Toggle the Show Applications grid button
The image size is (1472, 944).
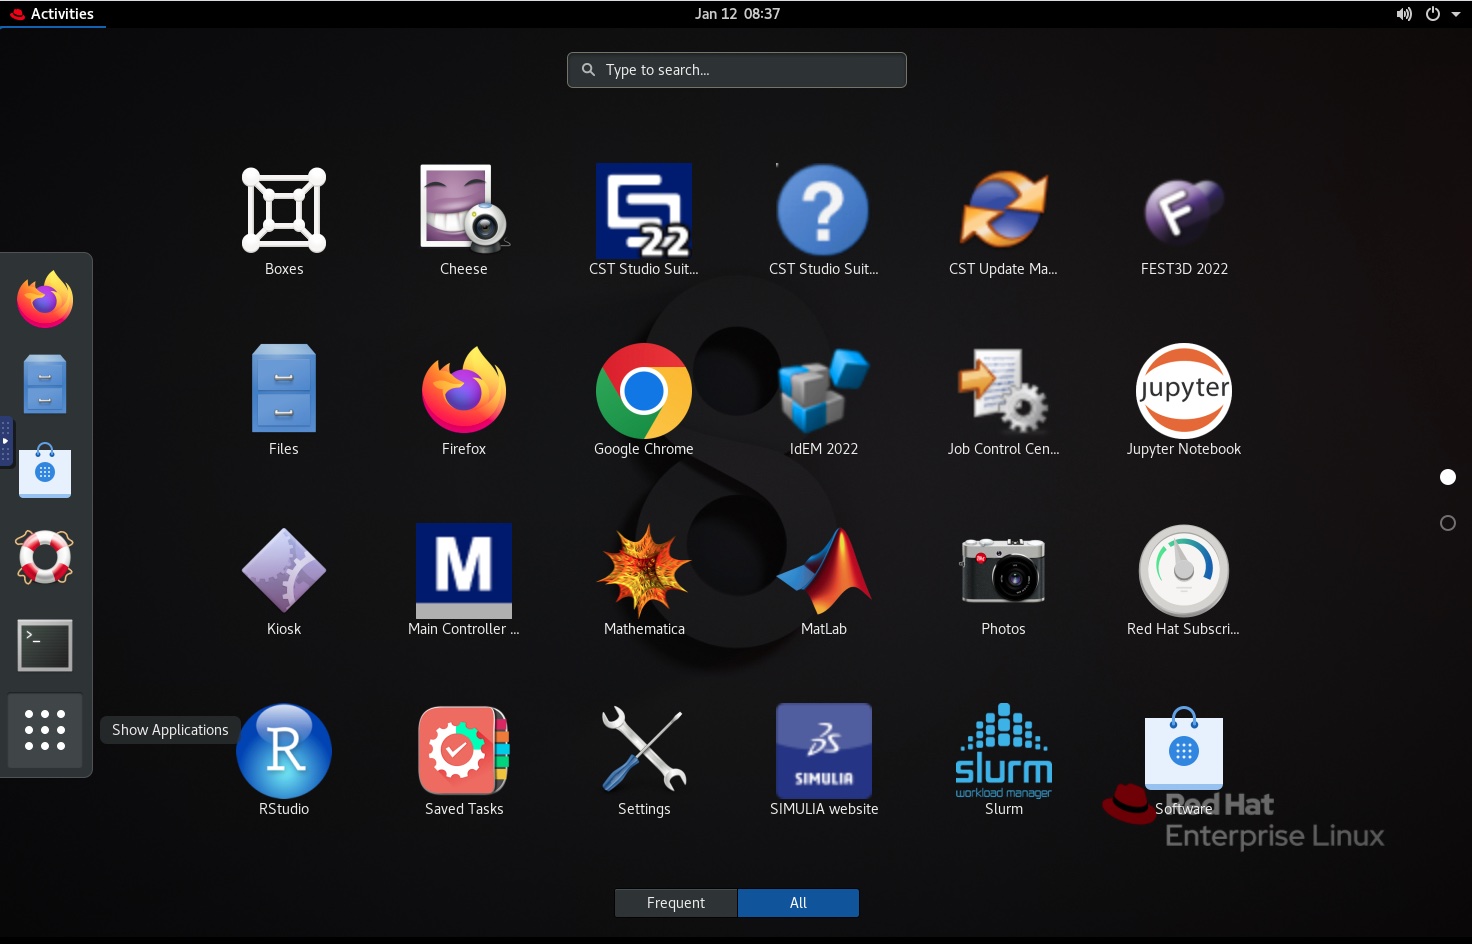click(45, 731)
